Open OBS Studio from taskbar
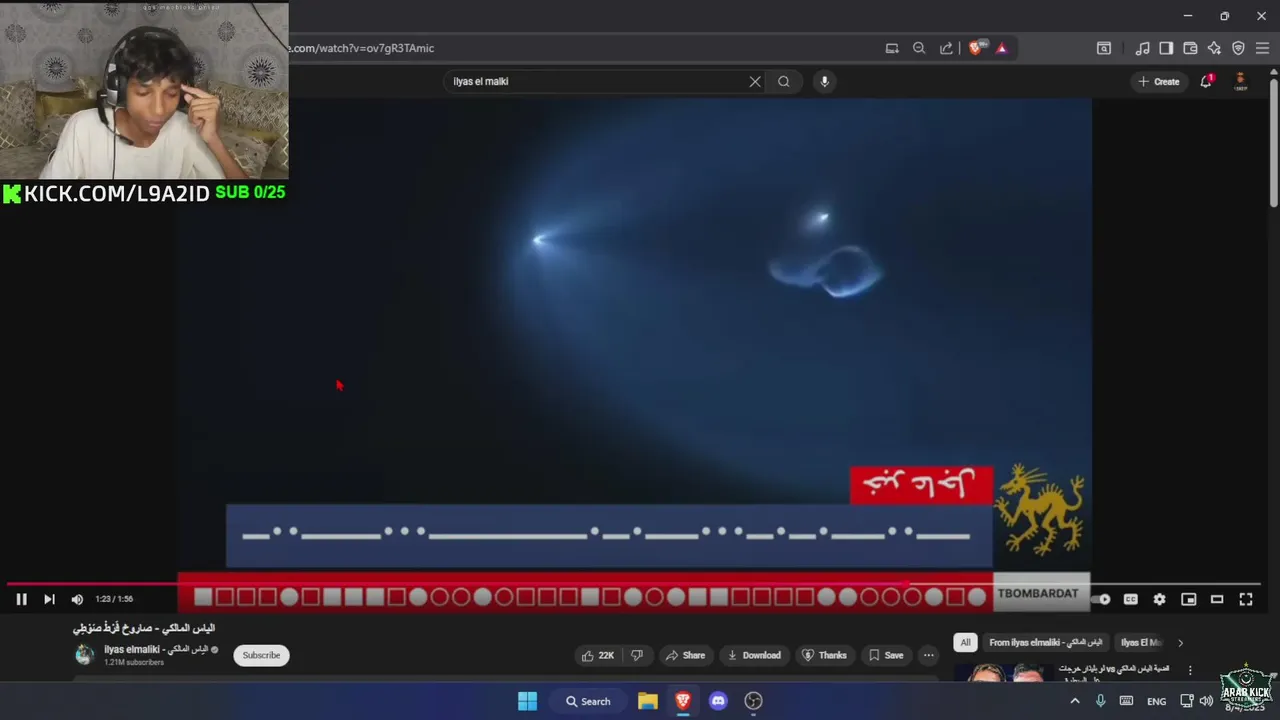Screen dimensions: 1280x720 click(754, 701)
